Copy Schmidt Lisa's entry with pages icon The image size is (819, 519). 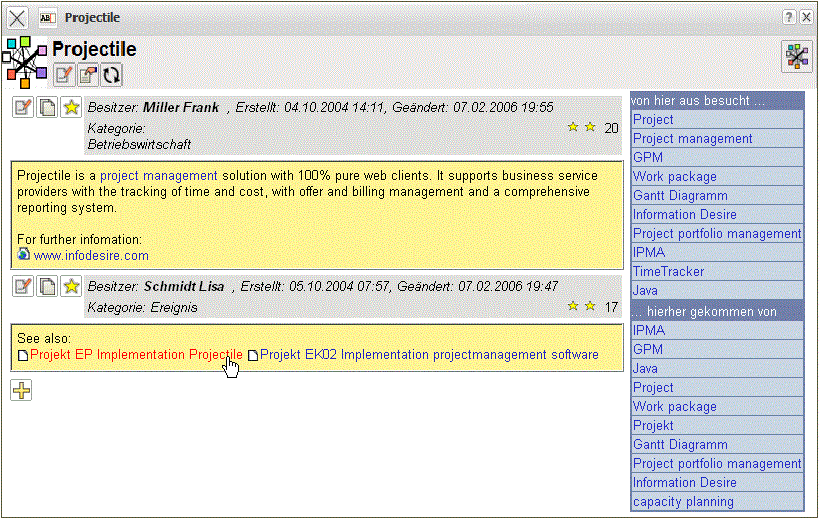[47, 286]
